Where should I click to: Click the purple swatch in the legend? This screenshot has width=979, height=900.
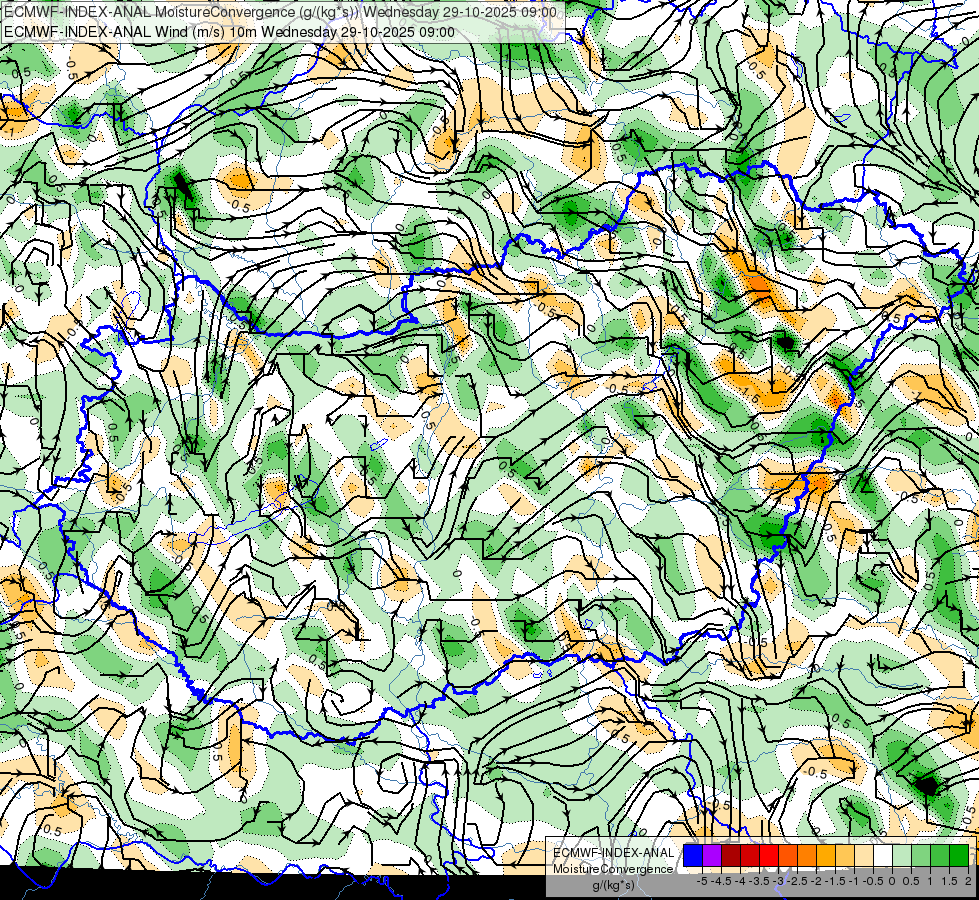click(712, 855)
